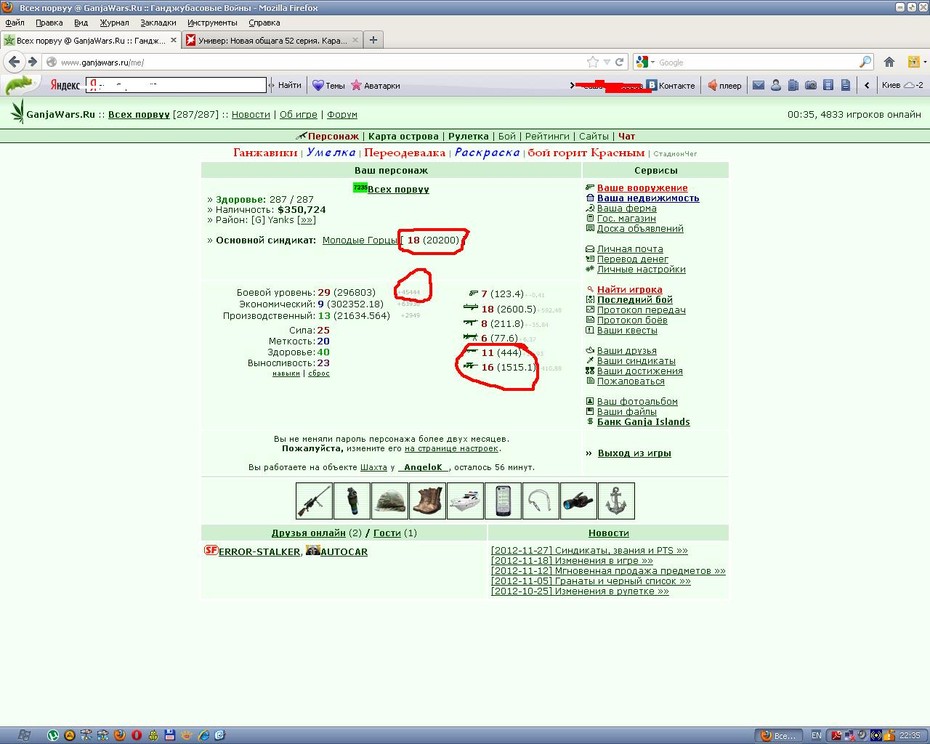Open Opera from the taskbar quick launch
This screenshot has width=930, height=744.
[136, 736]
